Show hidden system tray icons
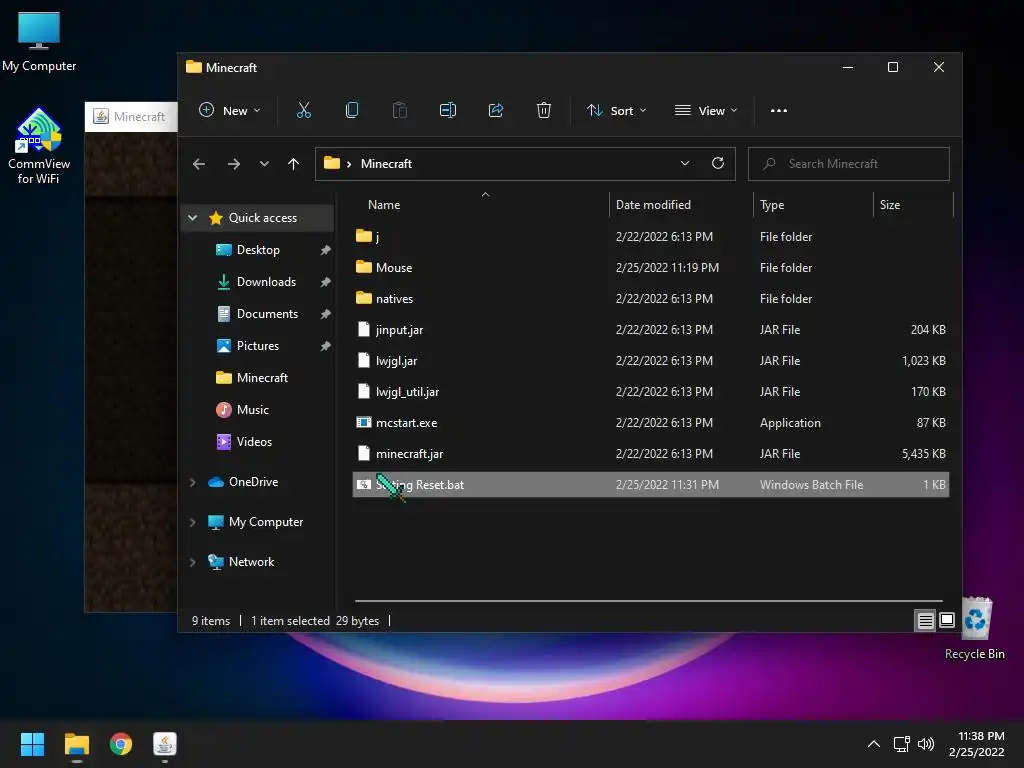Image resolution: width=1024 pixels, height=768 pixels. pyautogui.click(x=874, y=744)
